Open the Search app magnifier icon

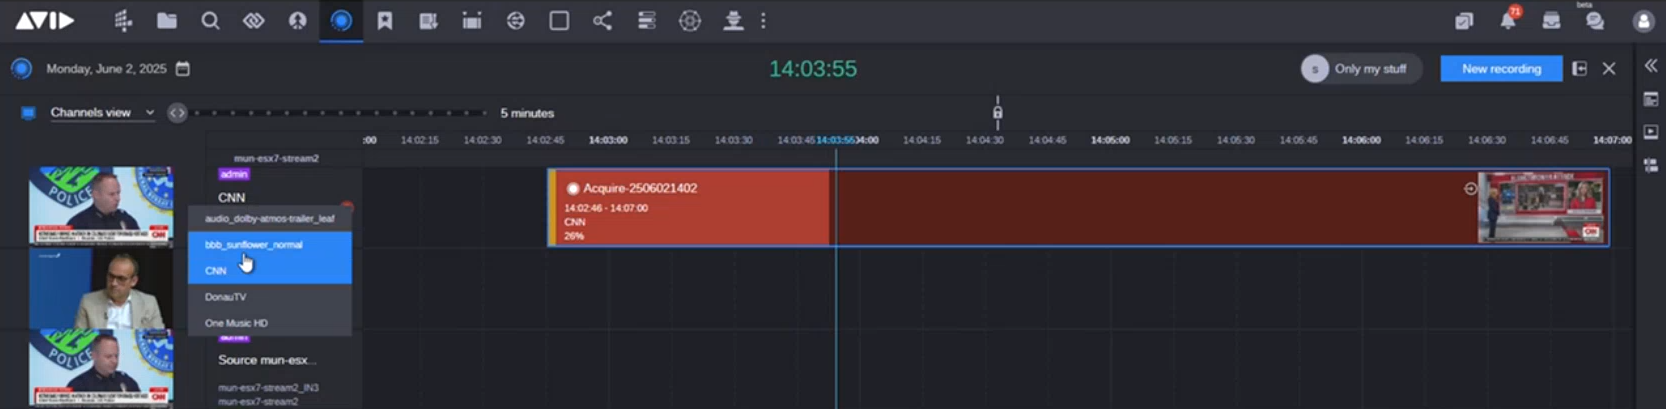coord(210,20)
